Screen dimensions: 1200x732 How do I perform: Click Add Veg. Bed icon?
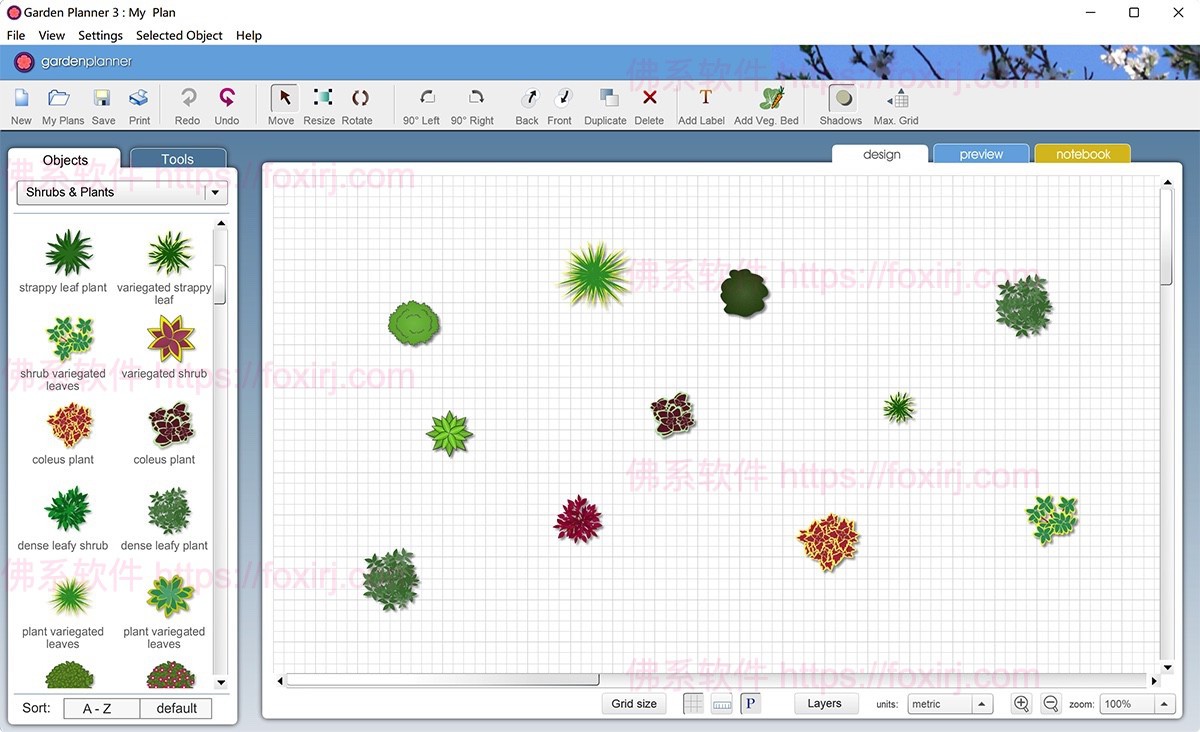tap(770, 98)
